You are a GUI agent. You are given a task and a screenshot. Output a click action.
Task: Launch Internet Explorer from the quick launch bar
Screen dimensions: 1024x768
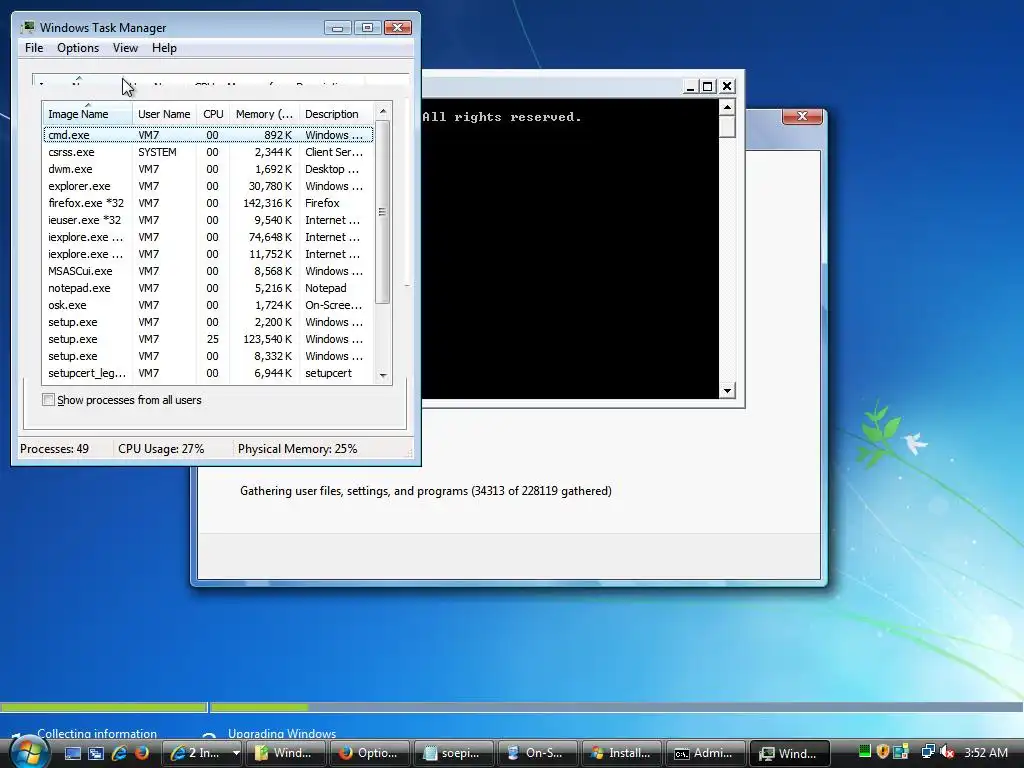point(119,753)
